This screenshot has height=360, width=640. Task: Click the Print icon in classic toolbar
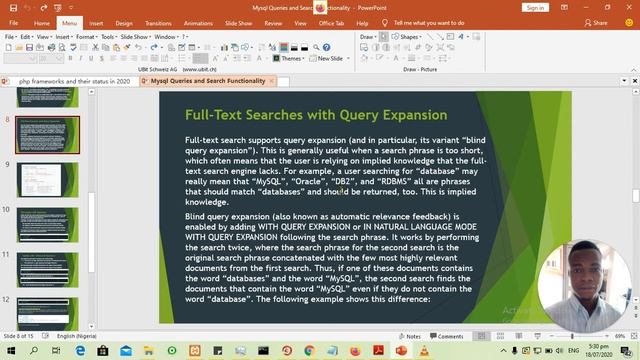[x=51, y=47]
